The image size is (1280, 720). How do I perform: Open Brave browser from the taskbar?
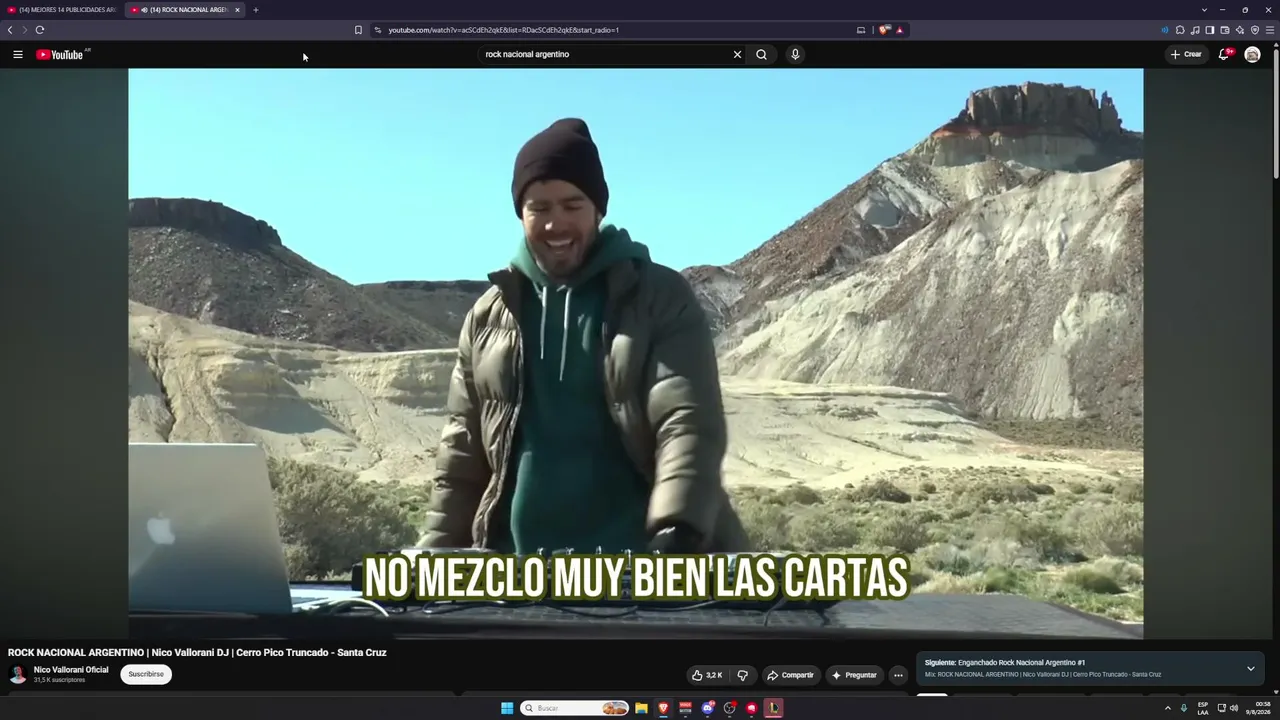[x=663, y=708]
